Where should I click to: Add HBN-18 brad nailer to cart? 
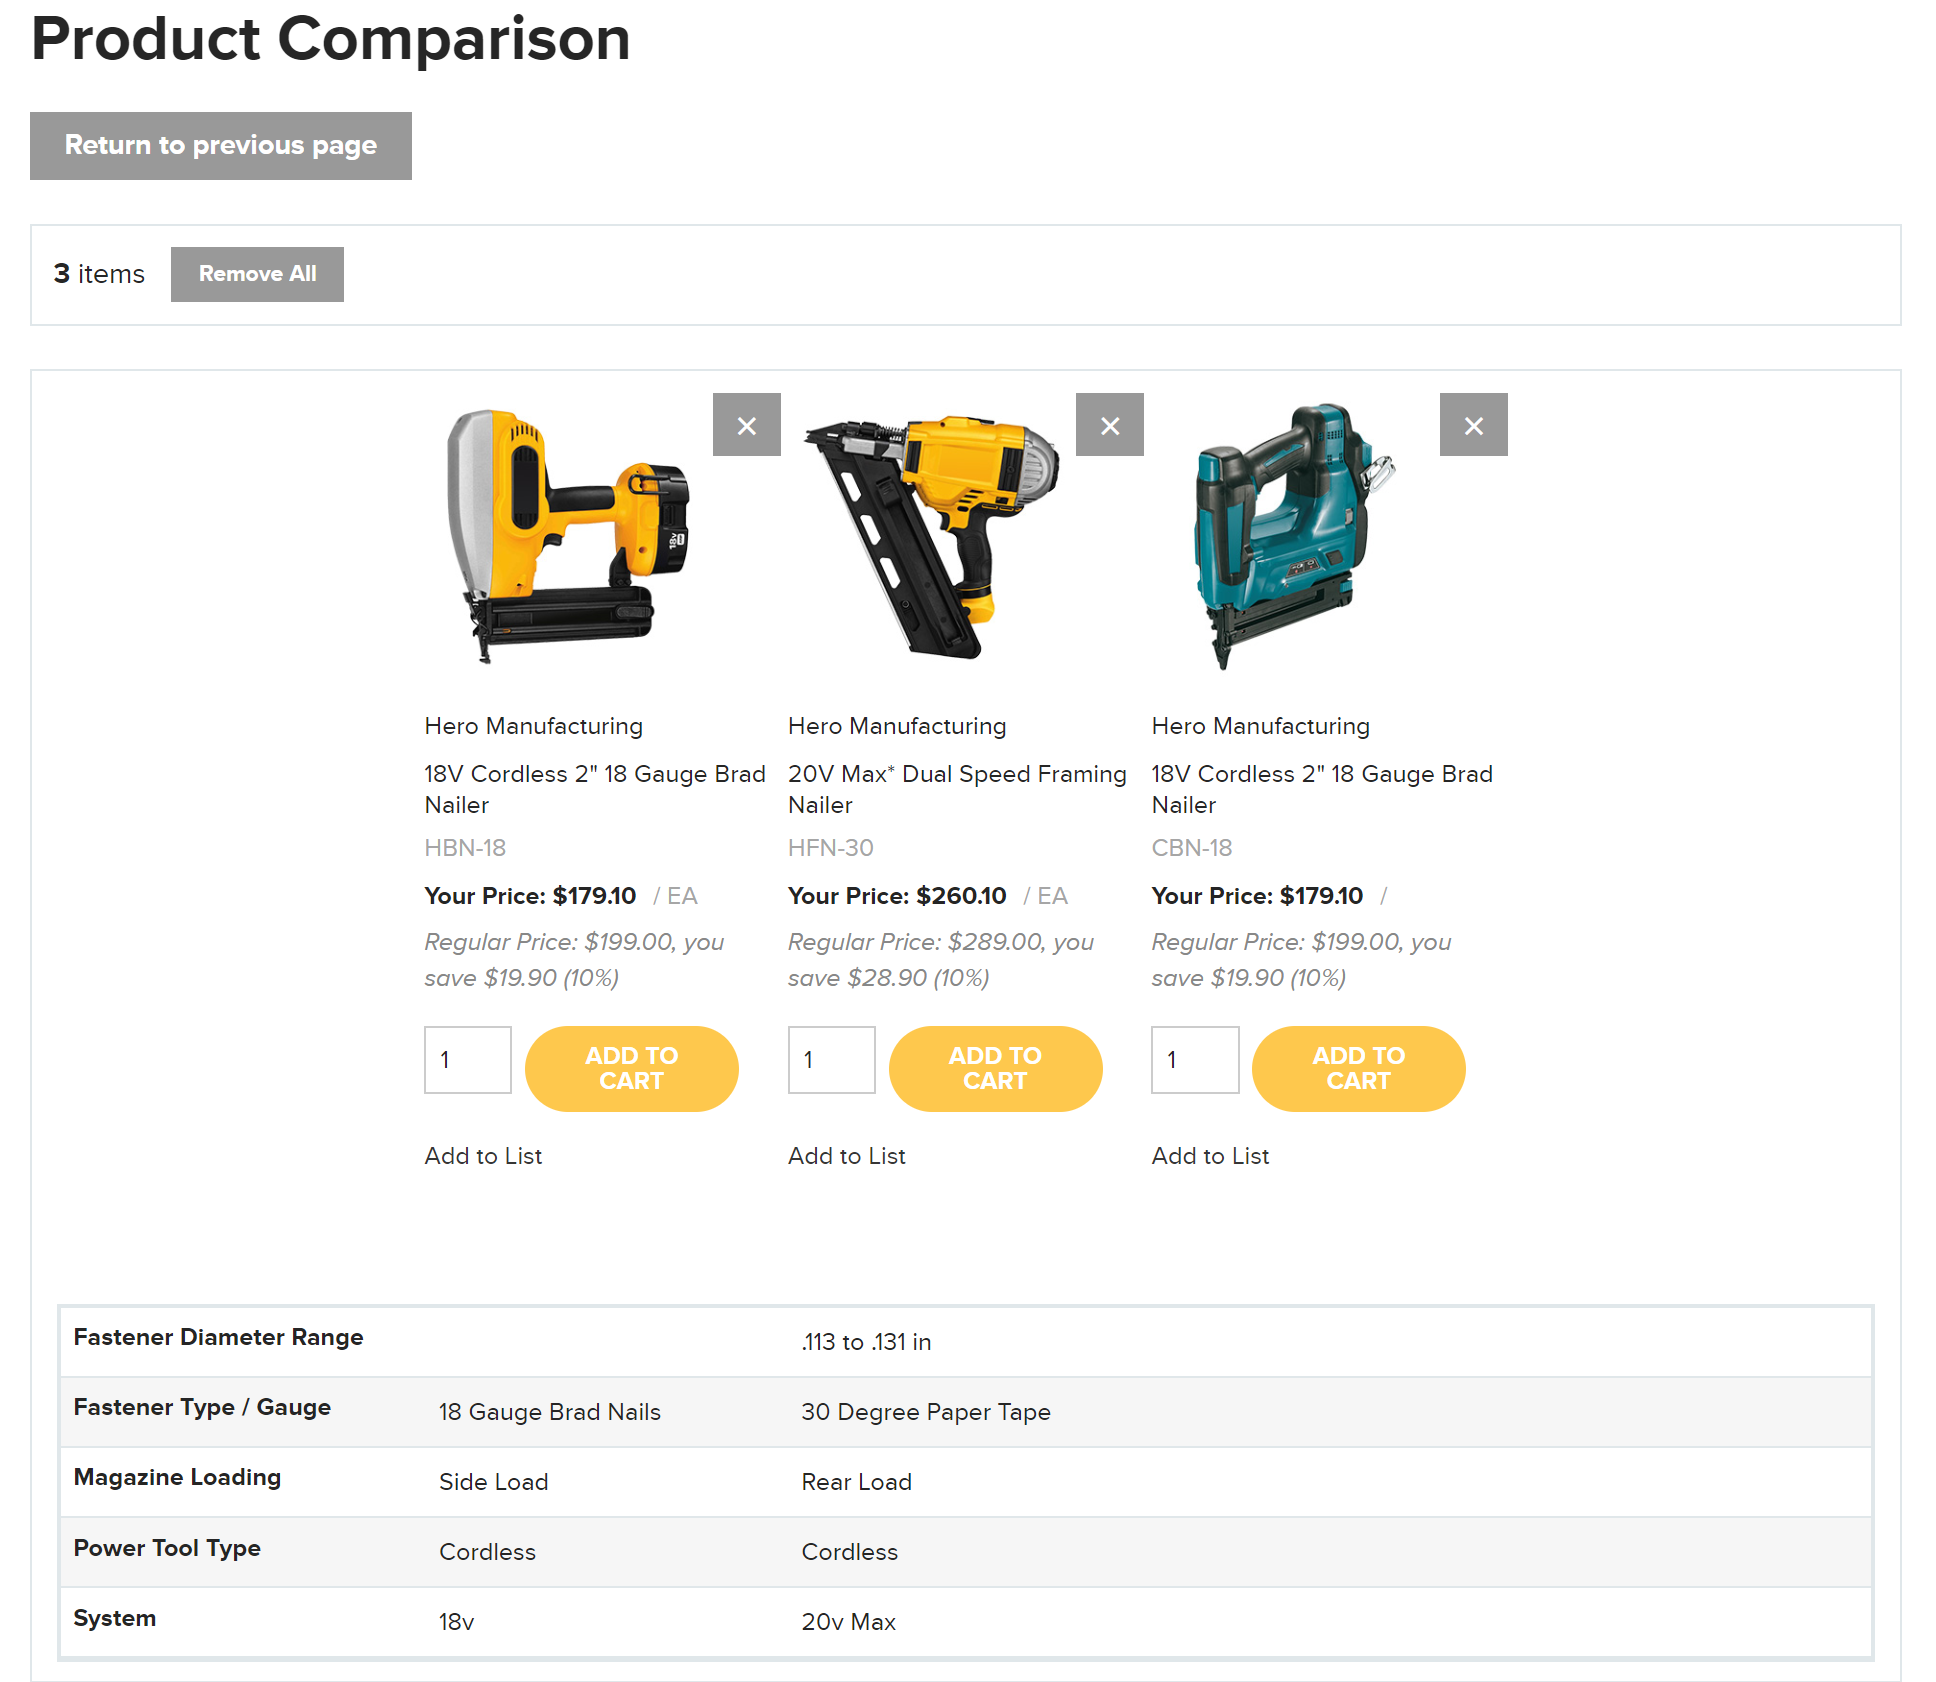click(x=631, y=1068)
